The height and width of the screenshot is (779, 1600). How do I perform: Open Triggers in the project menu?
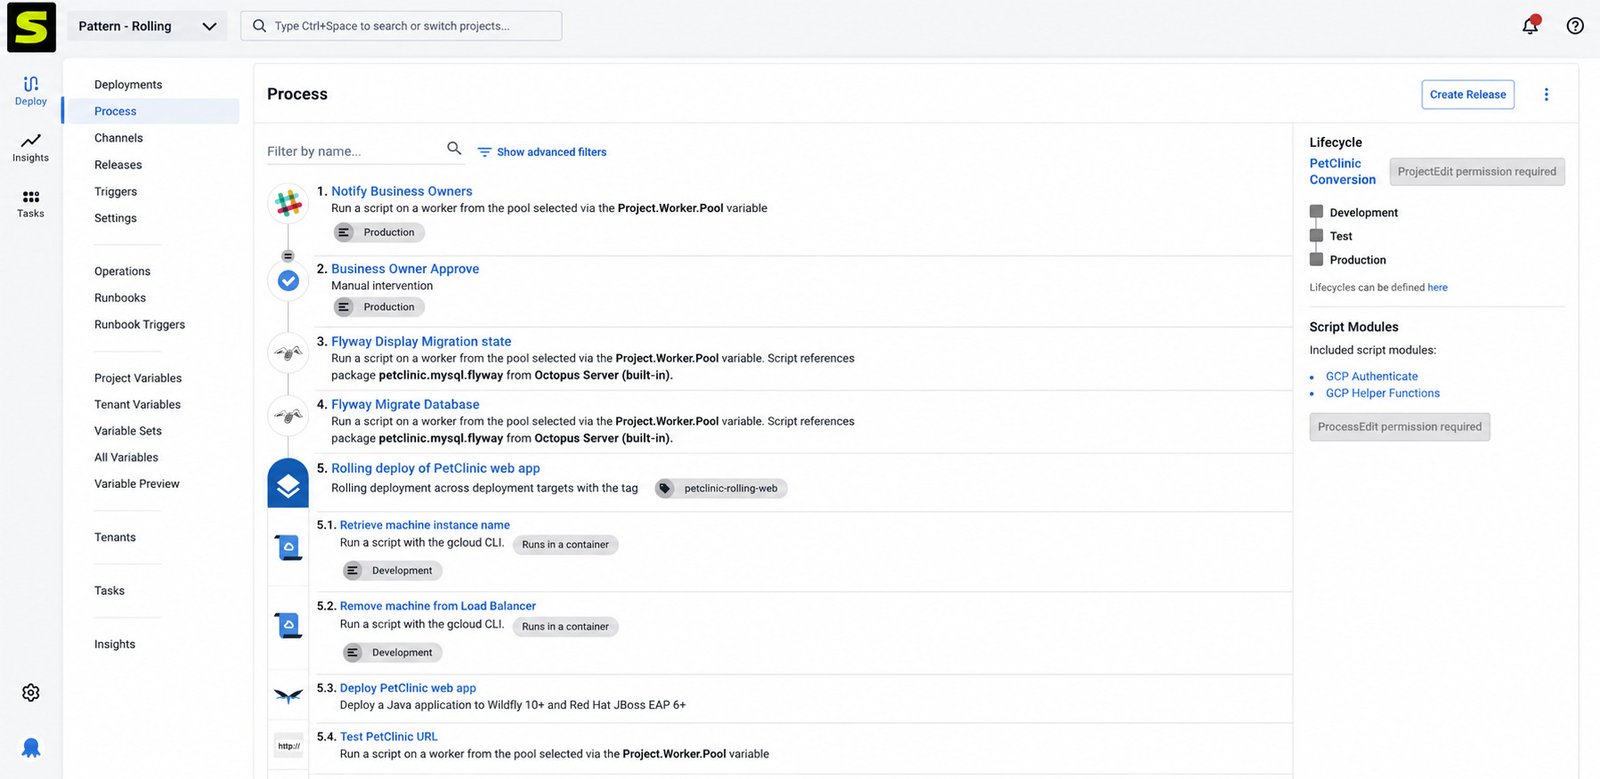coord(115,192)
